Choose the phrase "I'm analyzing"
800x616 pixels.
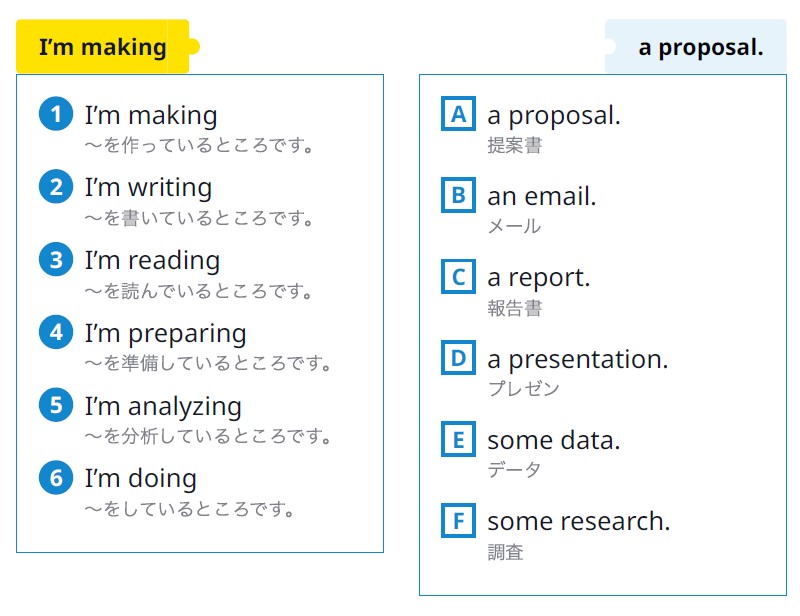pyautogui.click(x=163, y=407)
